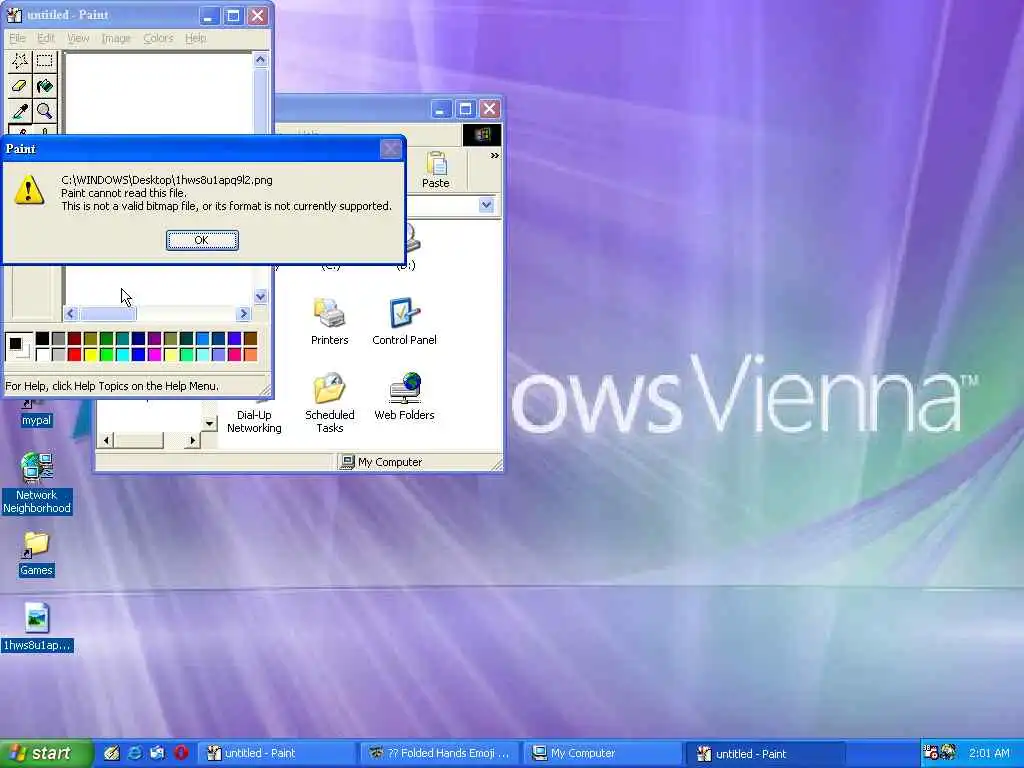The image size is (1024, 768).
Task: Open the Start menu
Action: [46, 753]
